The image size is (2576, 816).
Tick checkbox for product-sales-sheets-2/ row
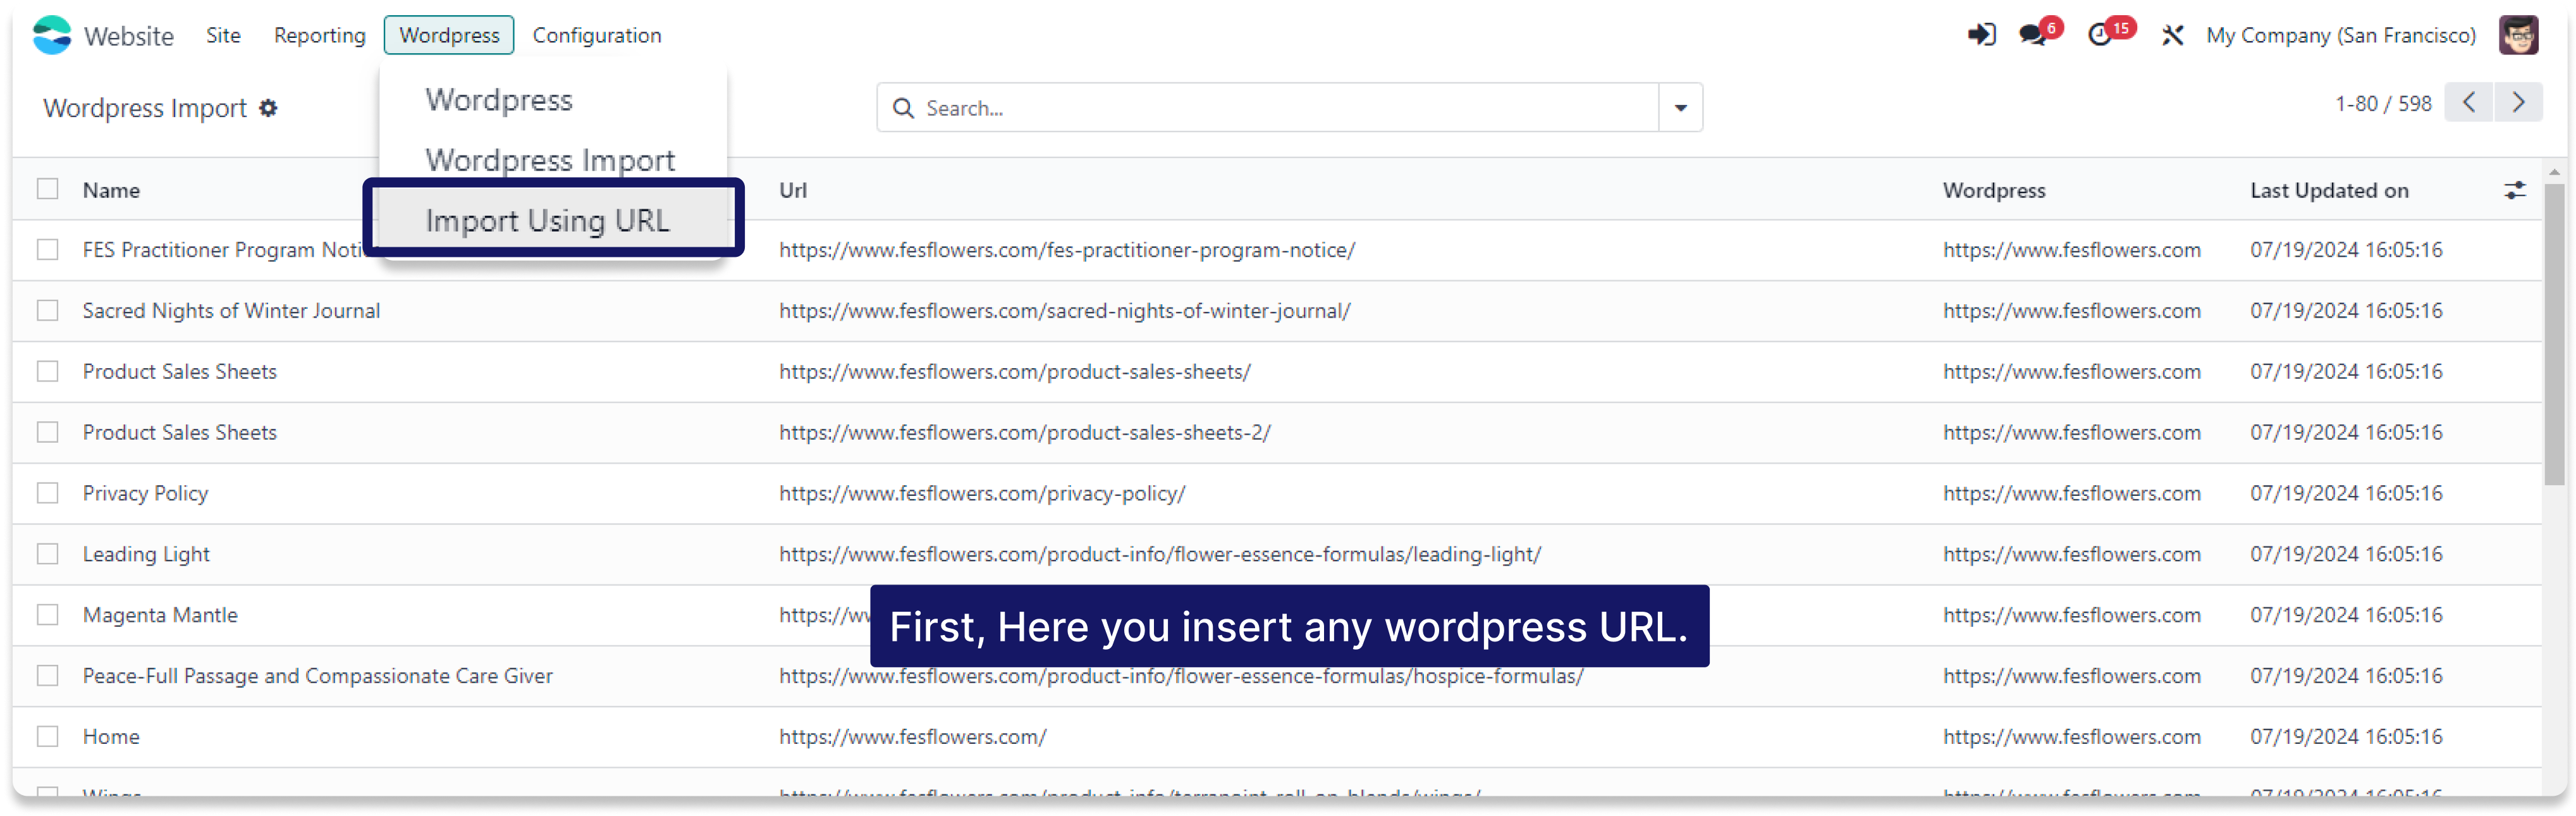[48, 433]
